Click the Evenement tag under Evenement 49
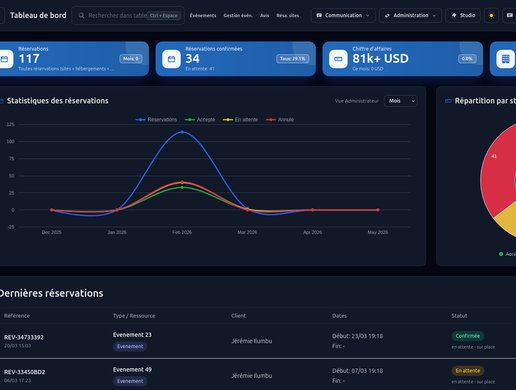Viewport: 516px width, 390px height. [130, 381]
